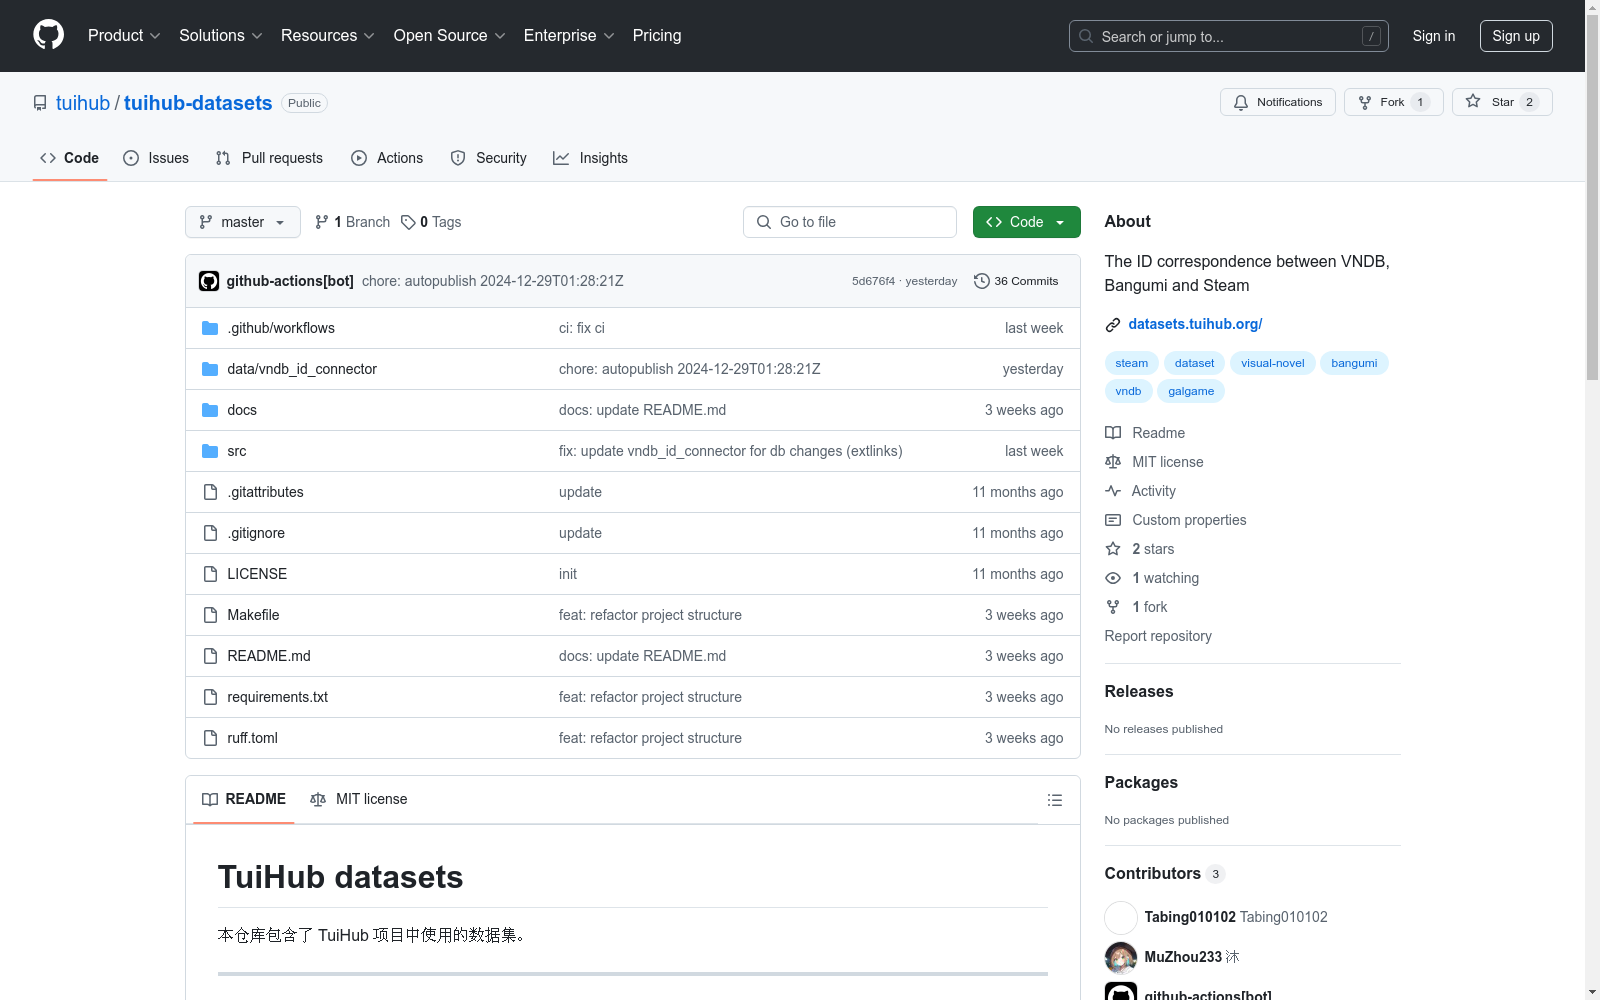Click the Fork button

[x=1394, y=102]
